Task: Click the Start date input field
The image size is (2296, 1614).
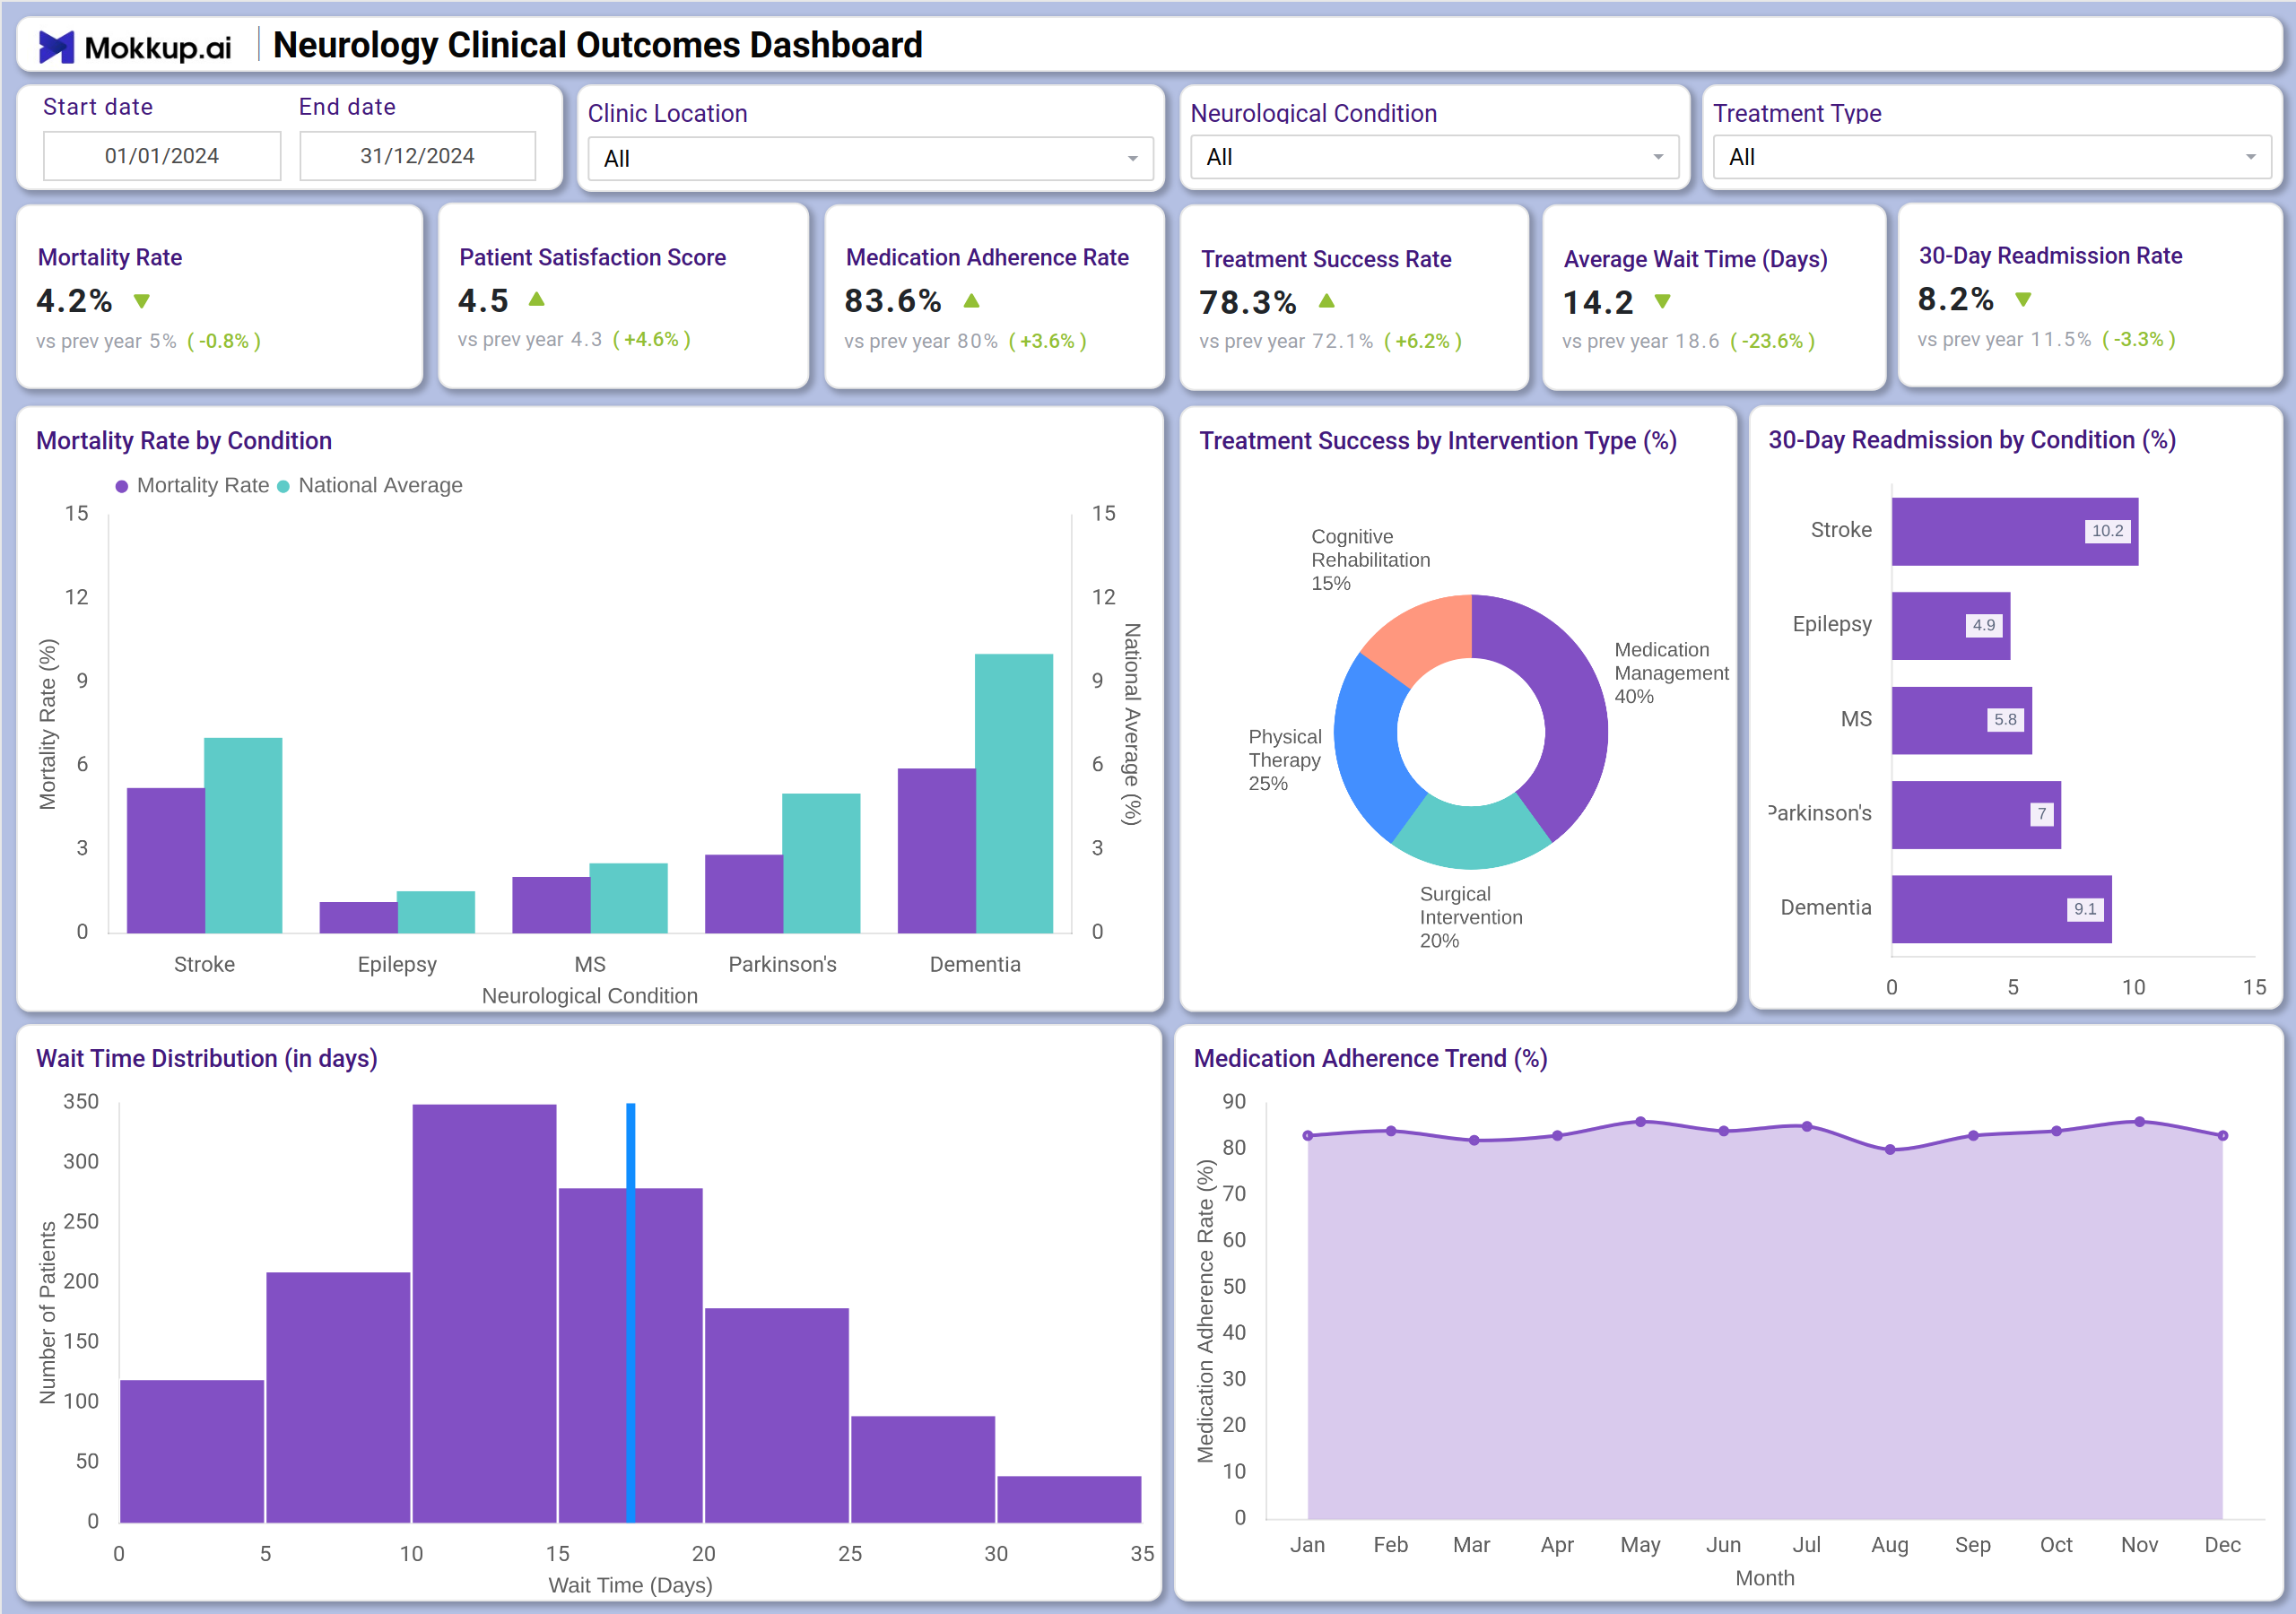Action: [162, 156]
